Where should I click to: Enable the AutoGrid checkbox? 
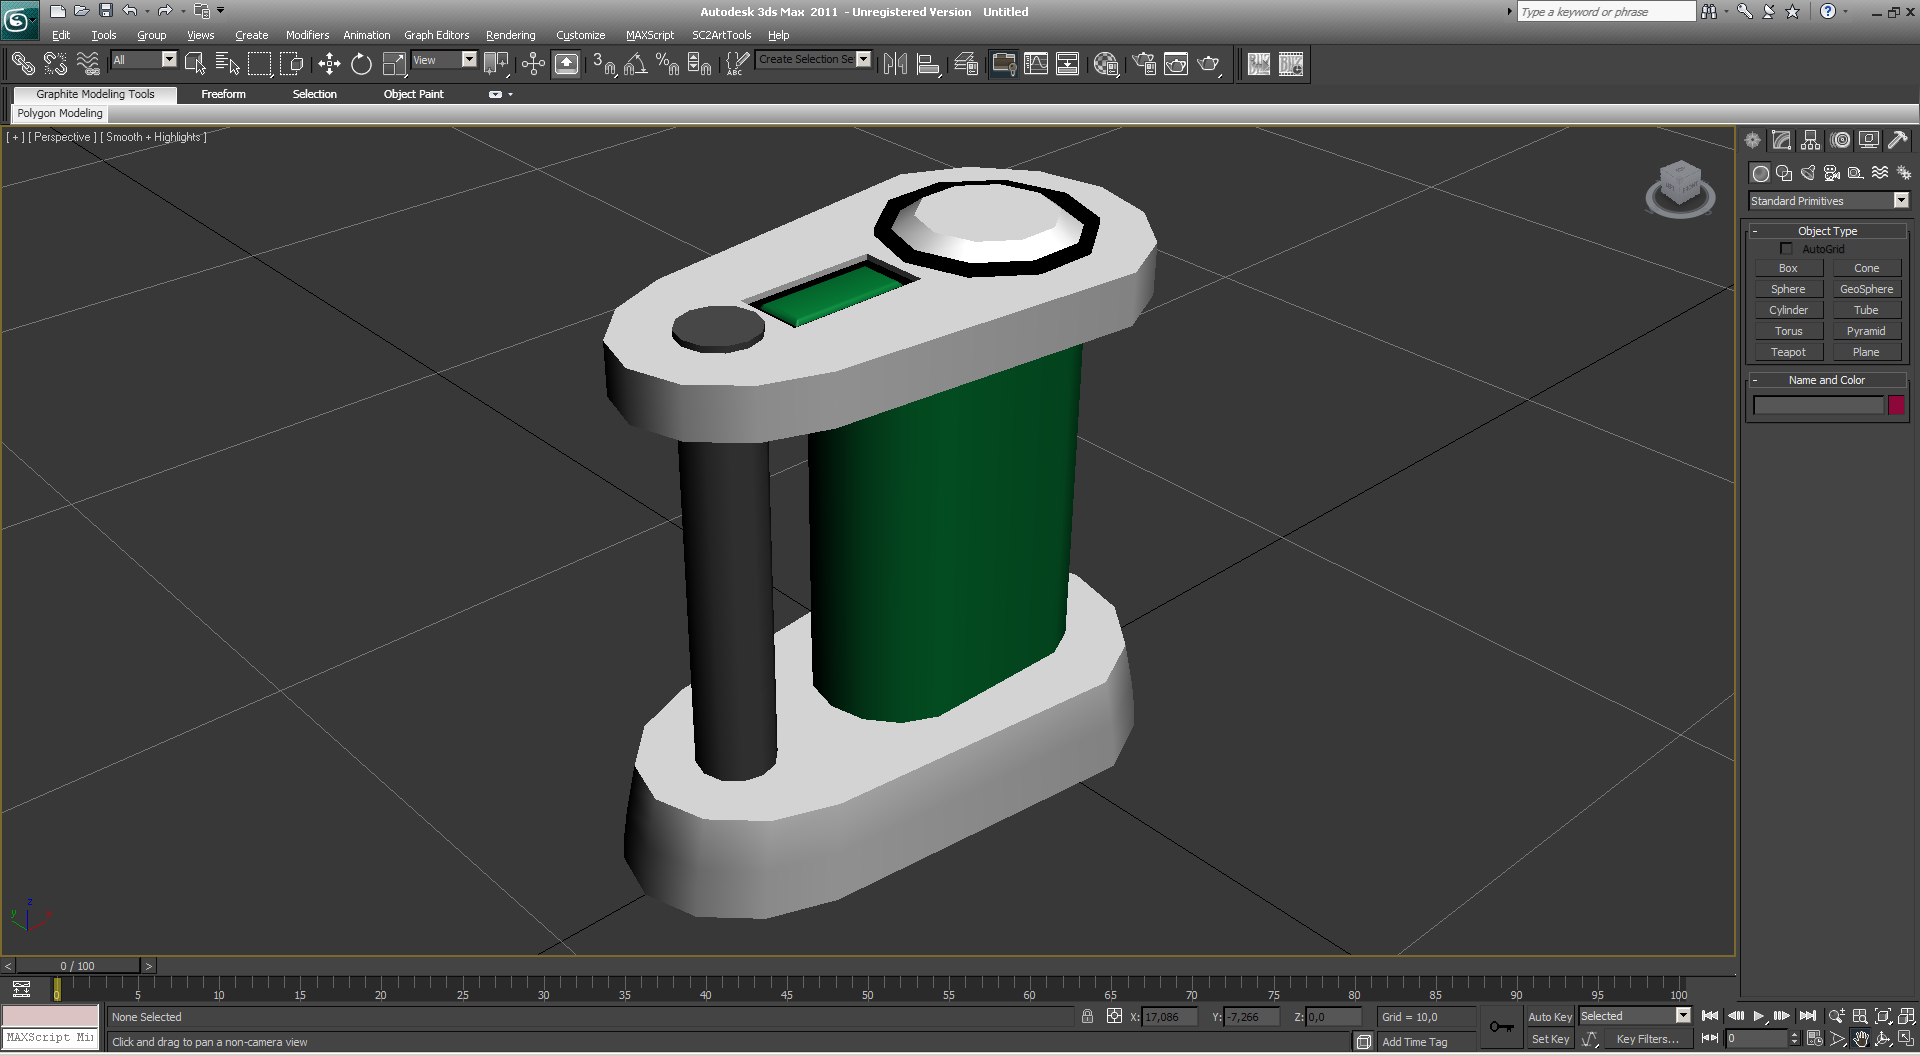1786,249
